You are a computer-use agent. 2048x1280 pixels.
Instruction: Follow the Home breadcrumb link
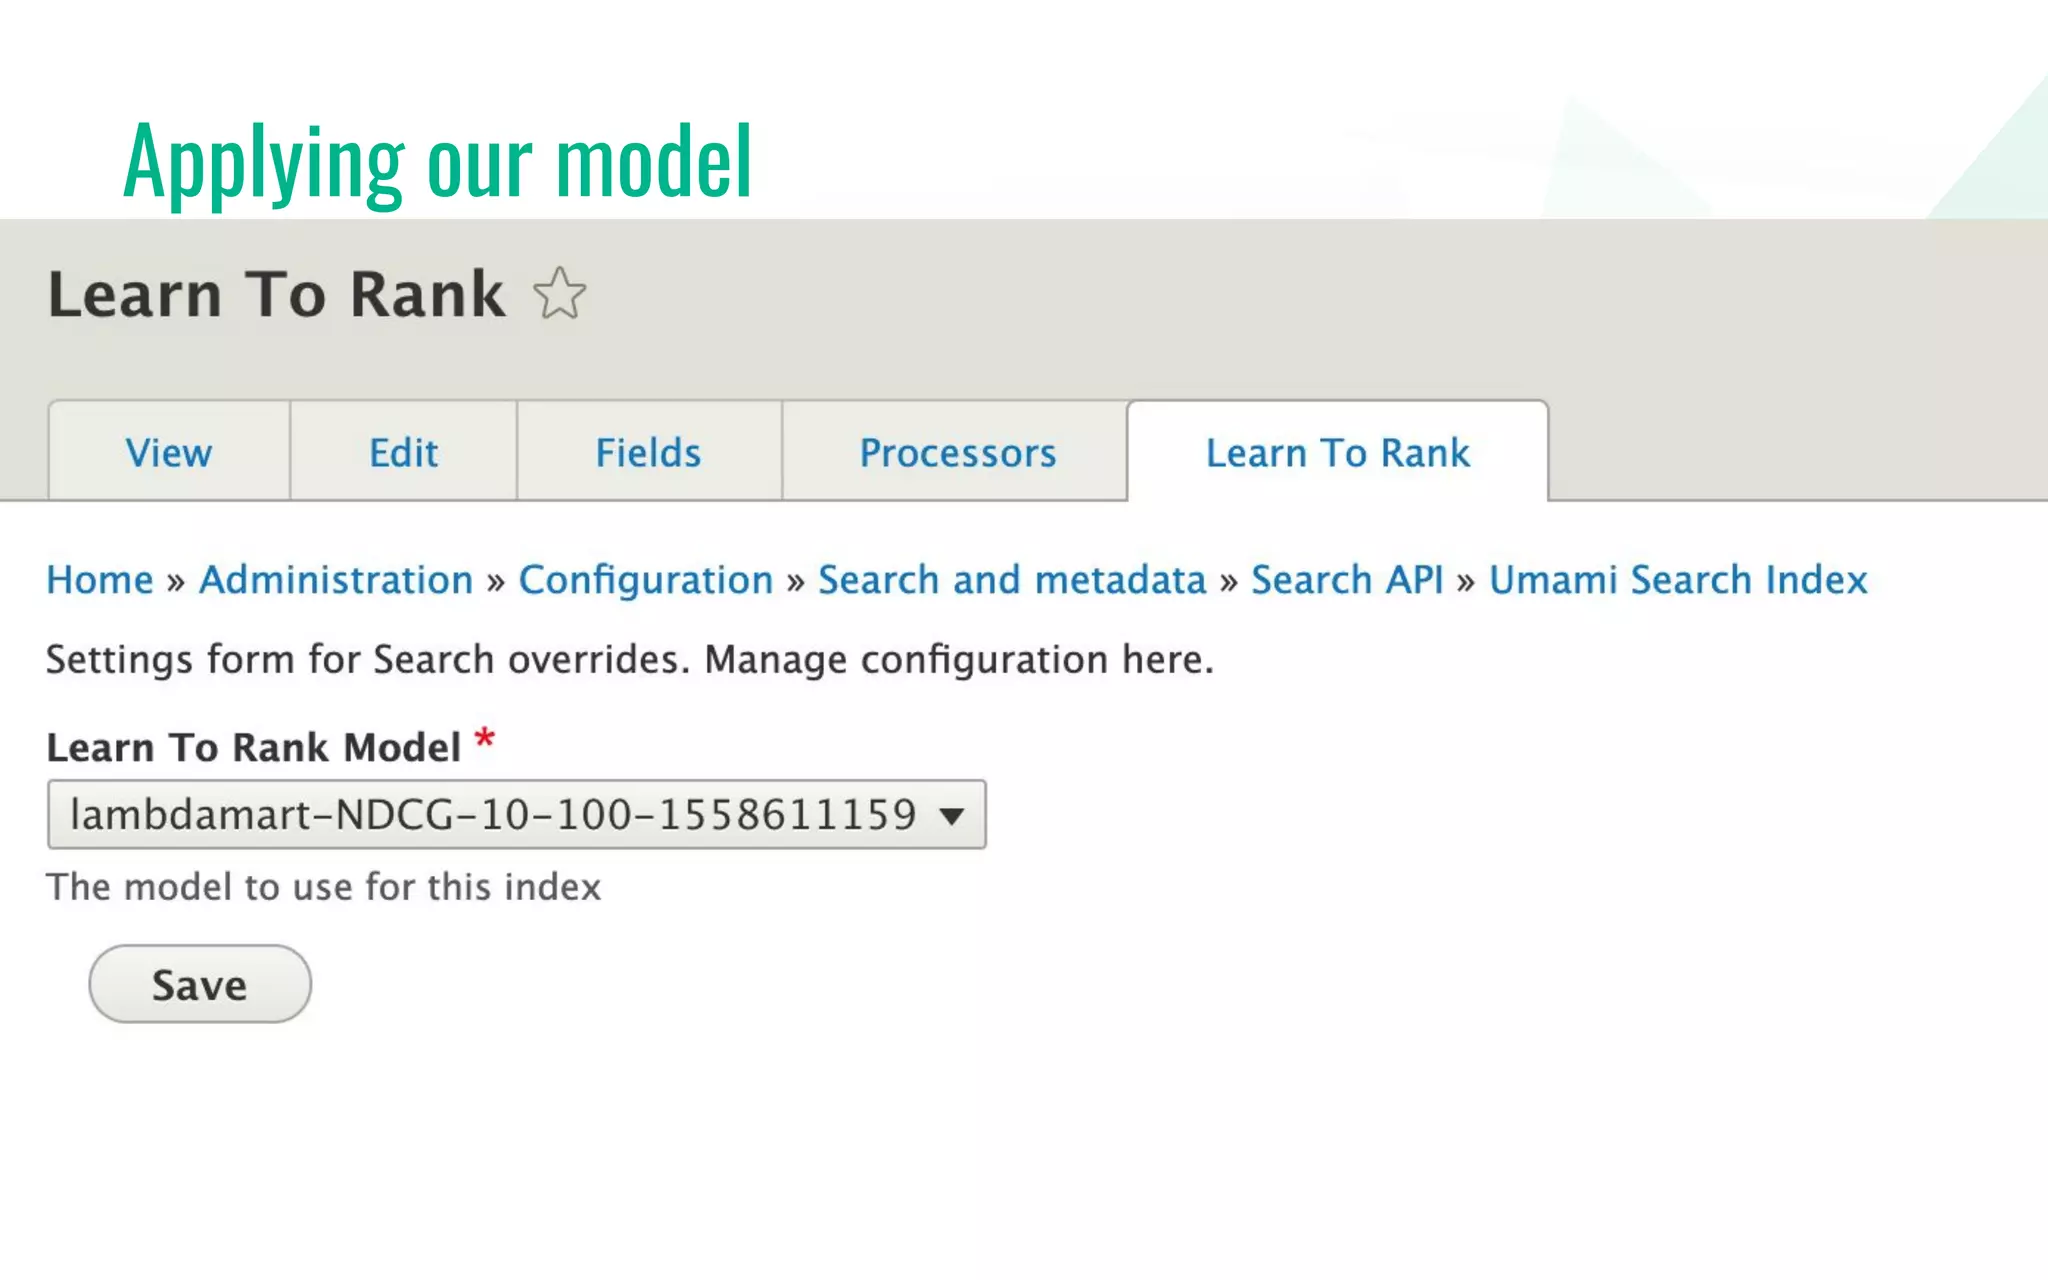[100, 580]
